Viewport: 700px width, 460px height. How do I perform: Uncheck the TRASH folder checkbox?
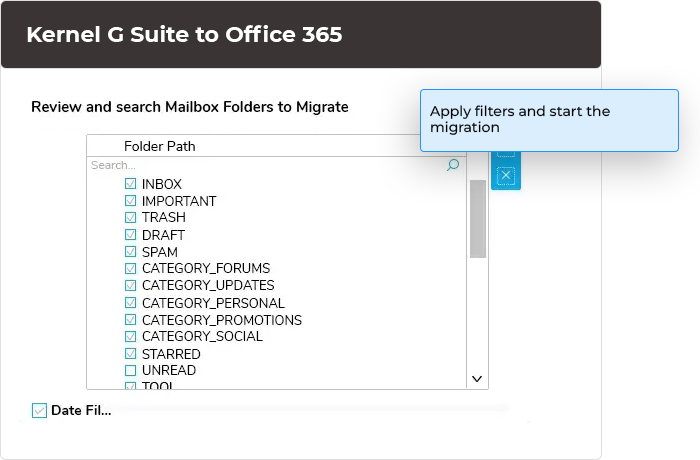pyautogui.click(x=130, y=217)
